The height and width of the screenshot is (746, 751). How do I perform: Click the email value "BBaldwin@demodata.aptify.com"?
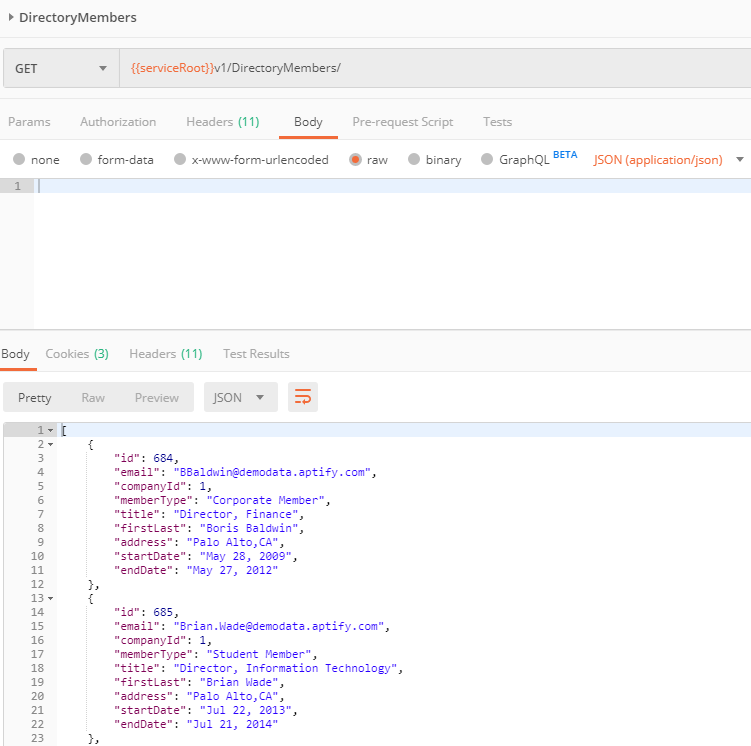coord(272,472)
